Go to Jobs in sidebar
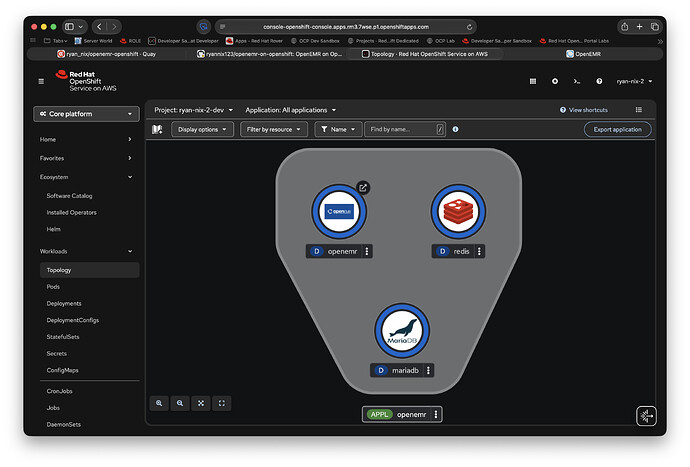This screenshot has width=690, height=467. [x=53, y=408]
